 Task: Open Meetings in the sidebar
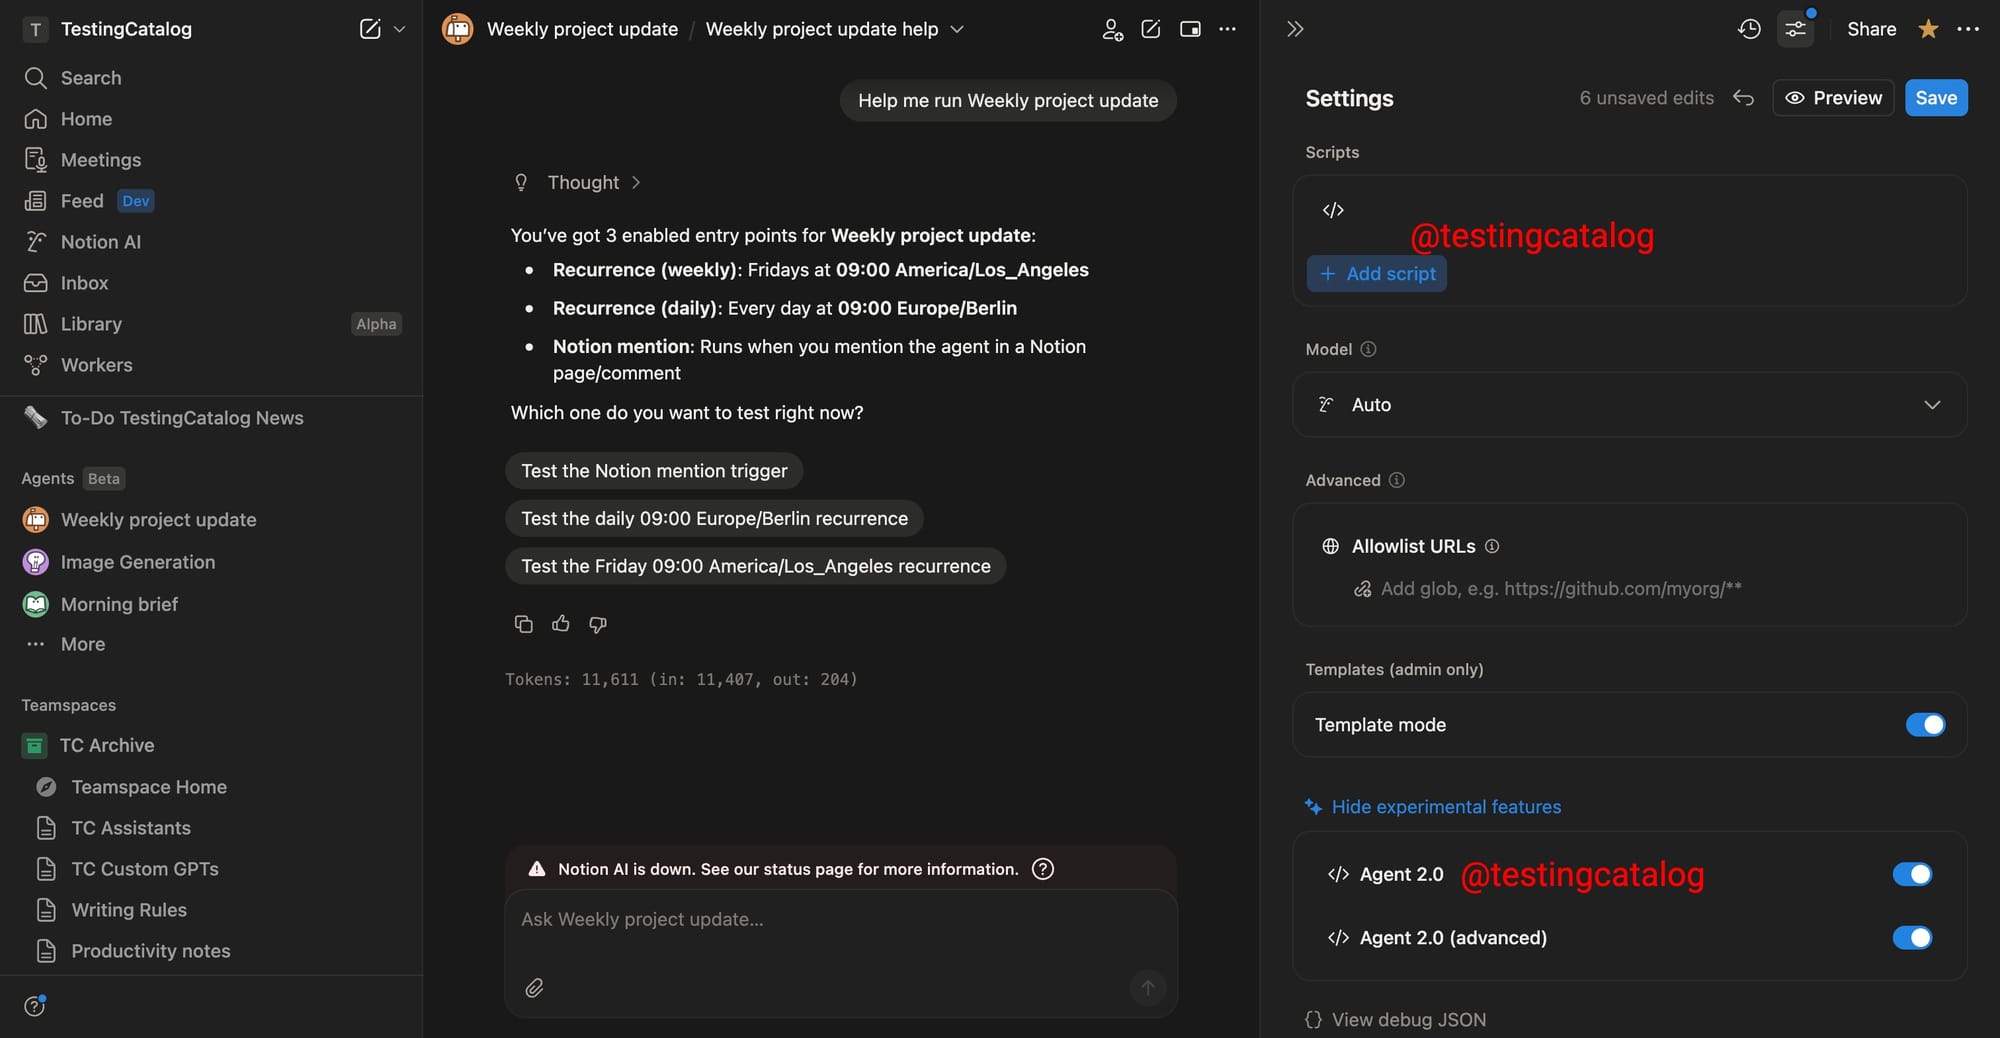[x=100, y=160]
